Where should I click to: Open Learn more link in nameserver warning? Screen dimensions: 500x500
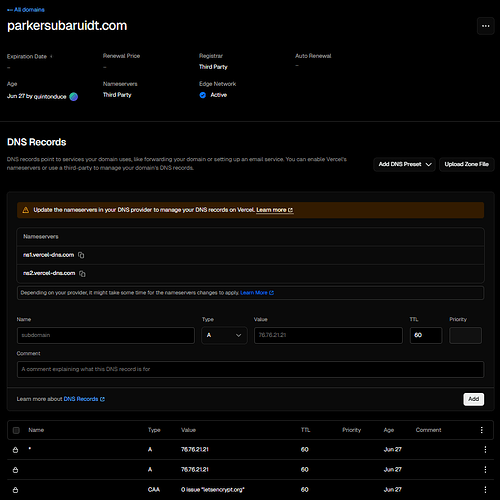[x=275, y=210]
